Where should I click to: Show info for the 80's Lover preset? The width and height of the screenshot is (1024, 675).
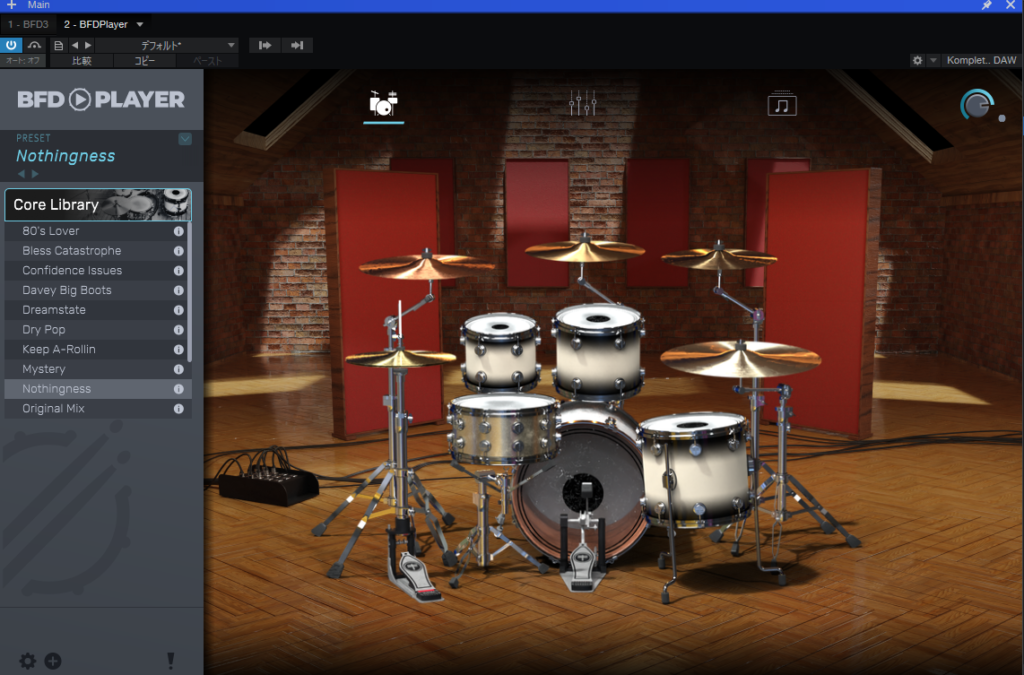click(179, 231)
